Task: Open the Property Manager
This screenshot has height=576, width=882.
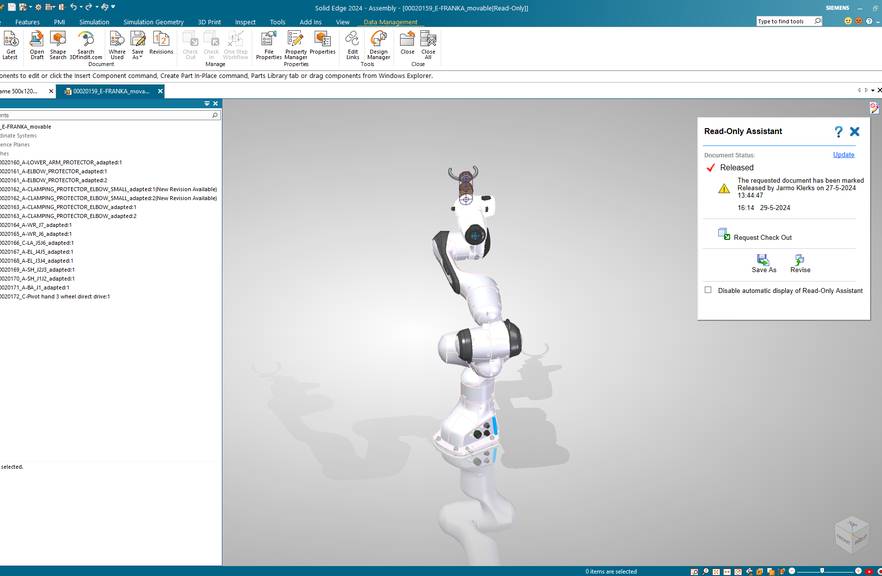Action: 297,42
